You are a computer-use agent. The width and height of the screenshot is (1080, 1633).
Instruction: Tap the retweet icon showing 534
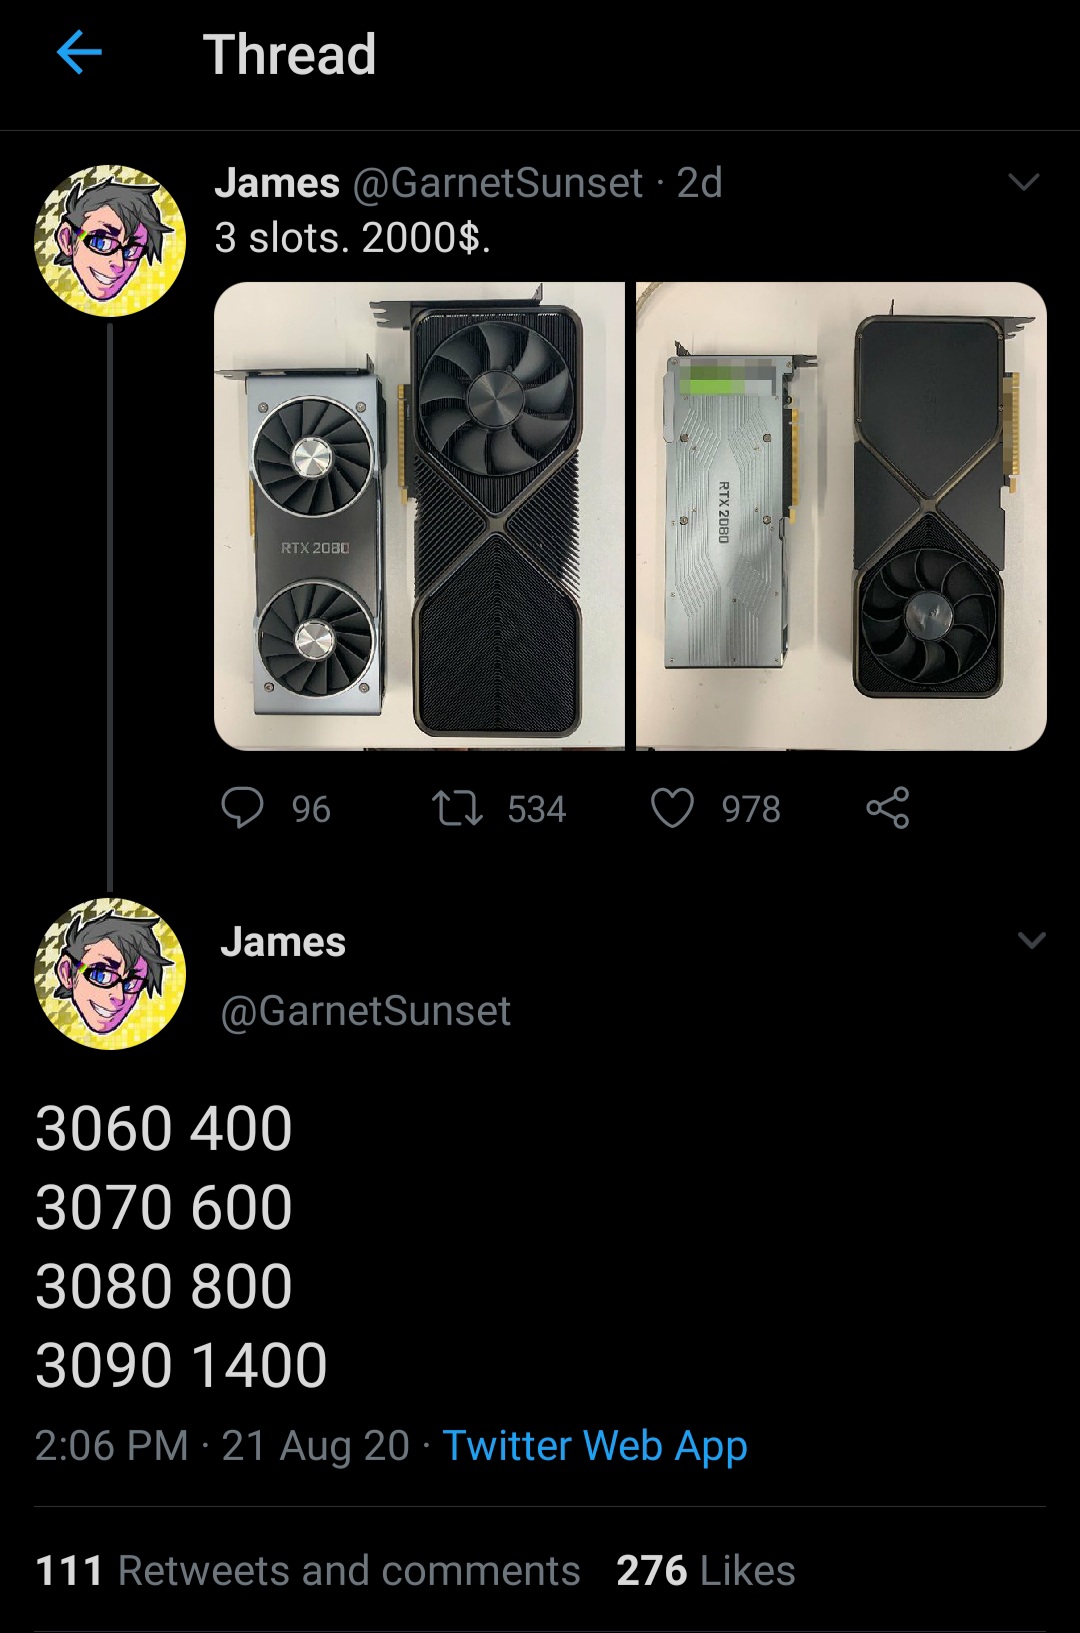(x=457, y=808)
